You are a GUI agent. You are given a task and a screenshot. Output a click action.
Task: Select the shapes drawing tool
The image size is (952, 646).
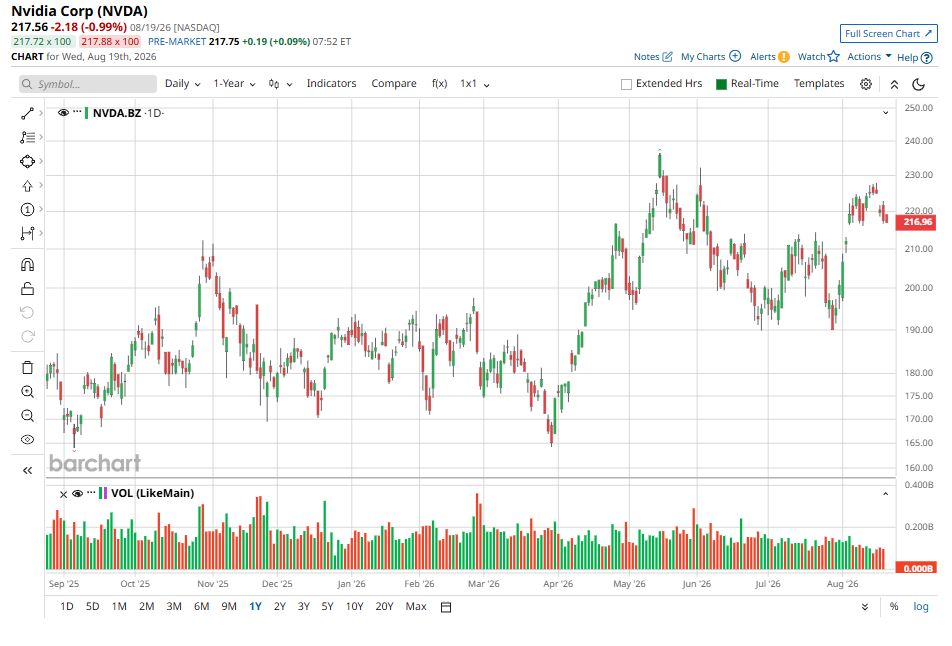click(27, 162)
